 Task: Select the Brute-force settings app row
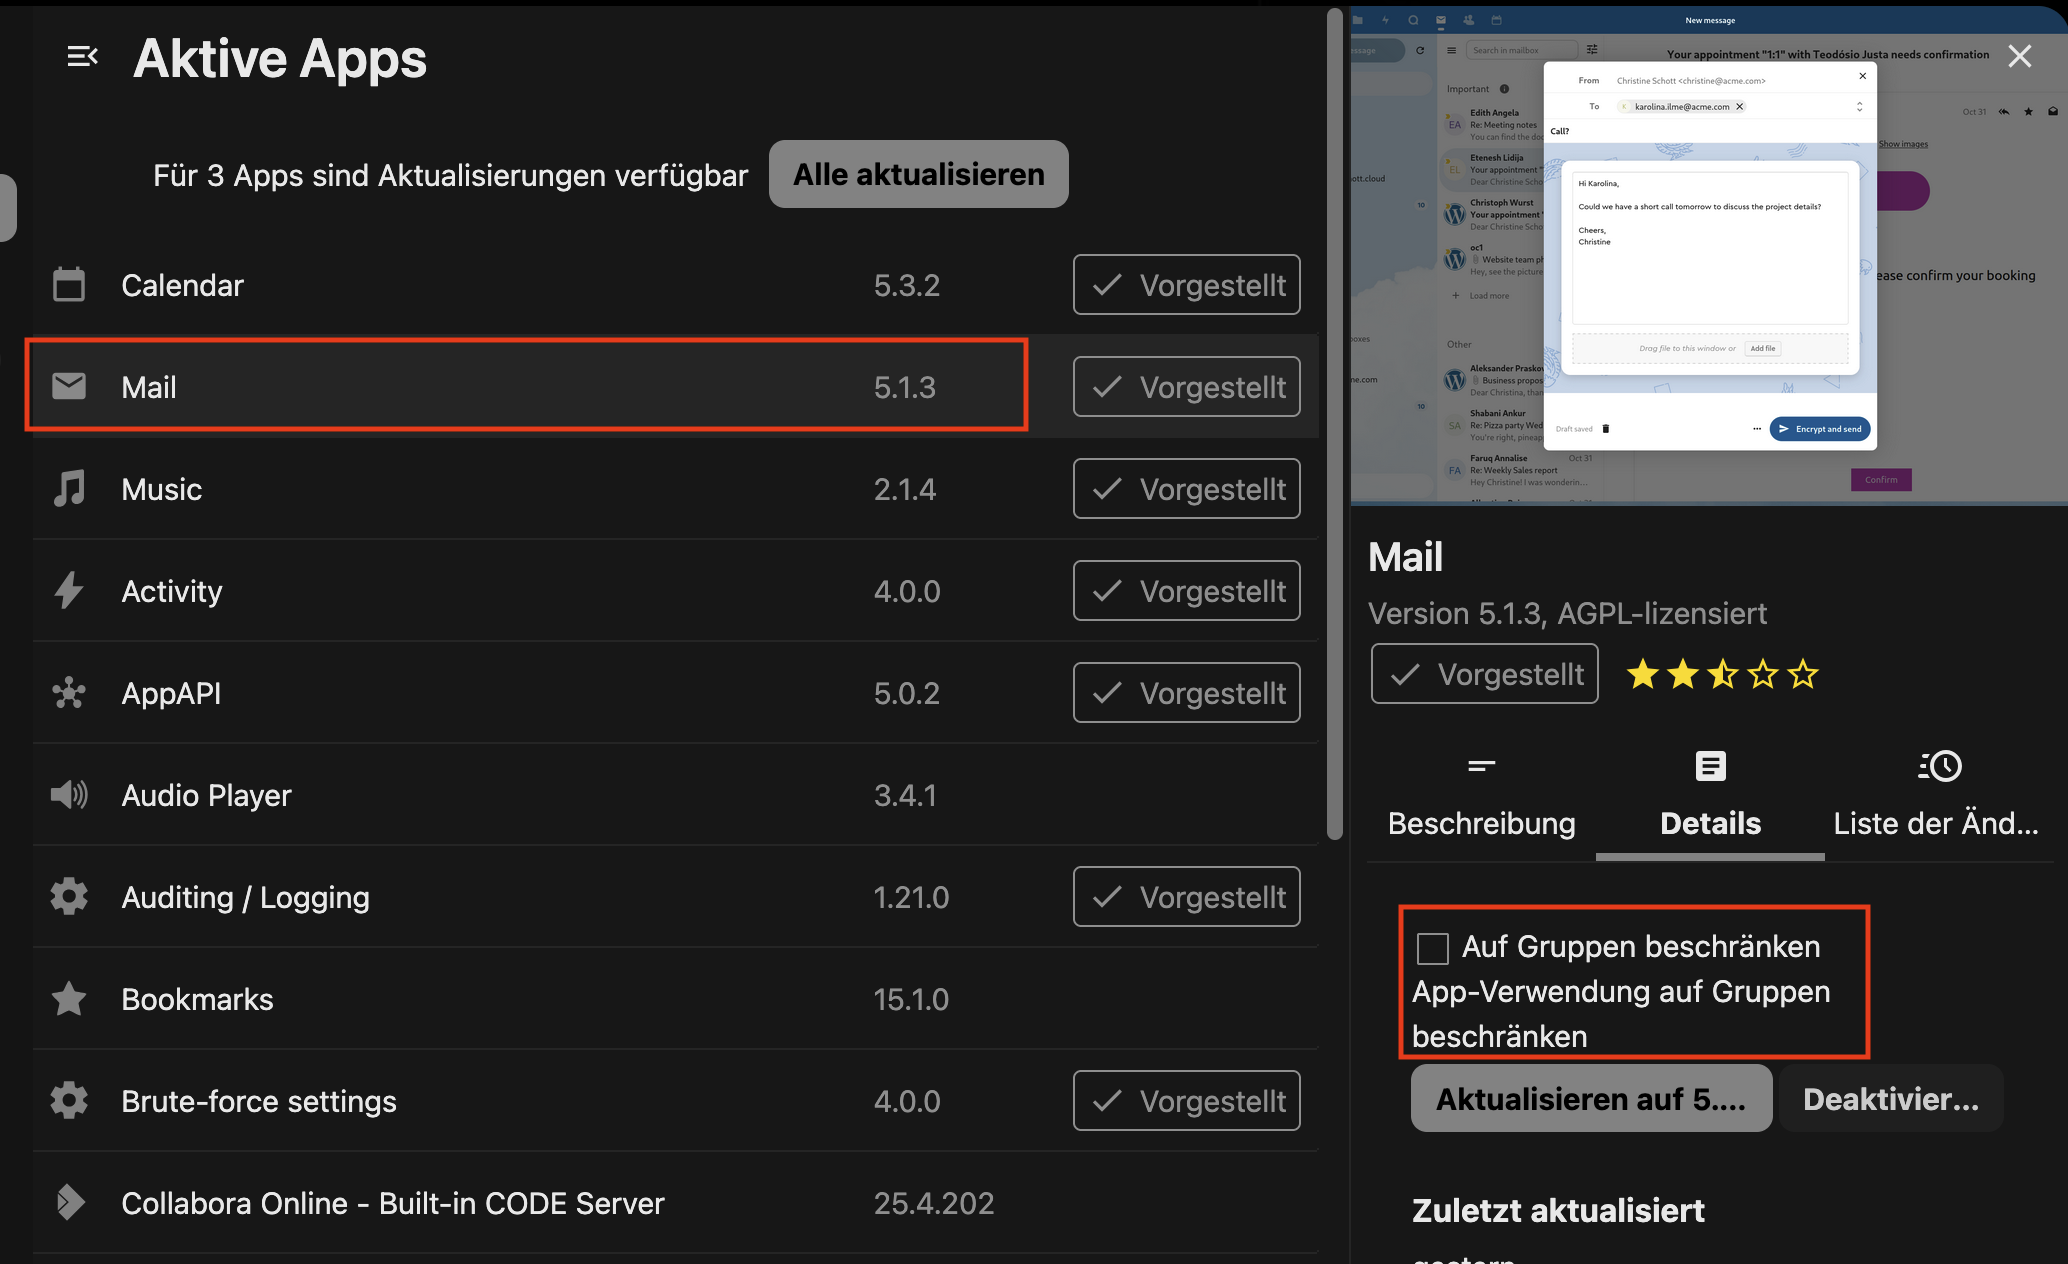tap(675, 1101)
